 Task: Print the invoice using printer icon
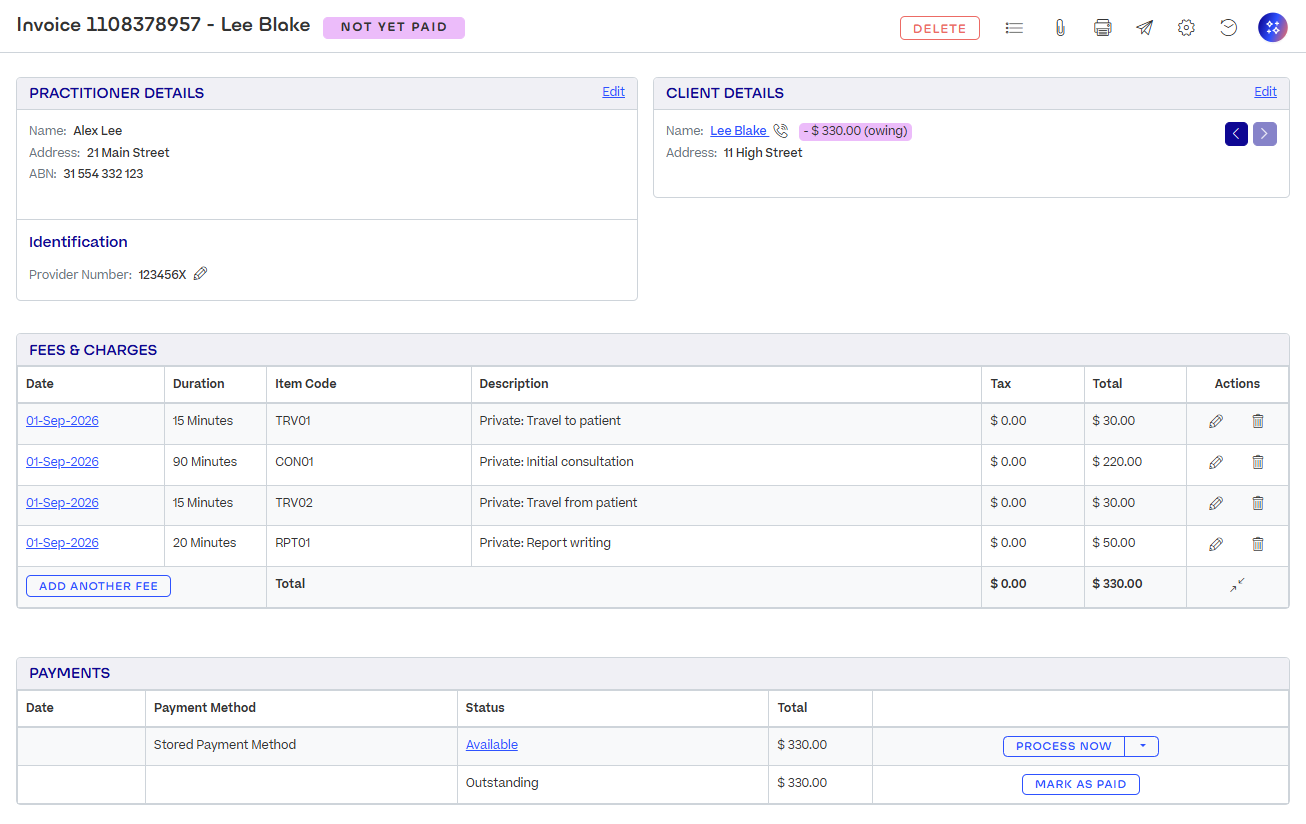tap(1103, 28)
